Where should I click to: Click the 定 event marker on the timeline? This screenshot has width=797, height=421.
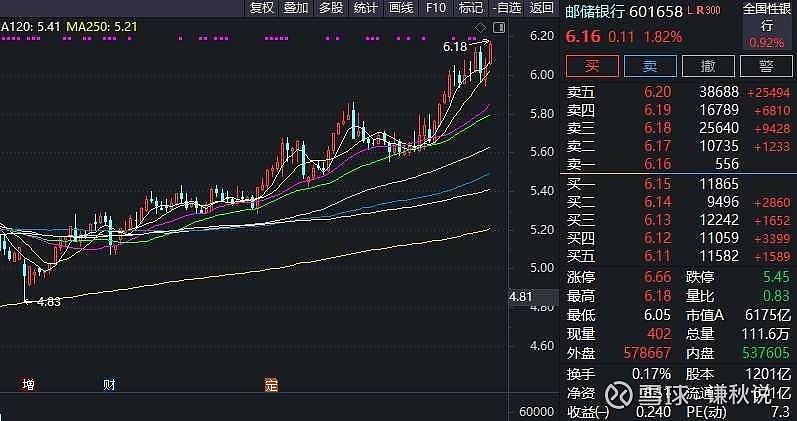tap(271, 384)
